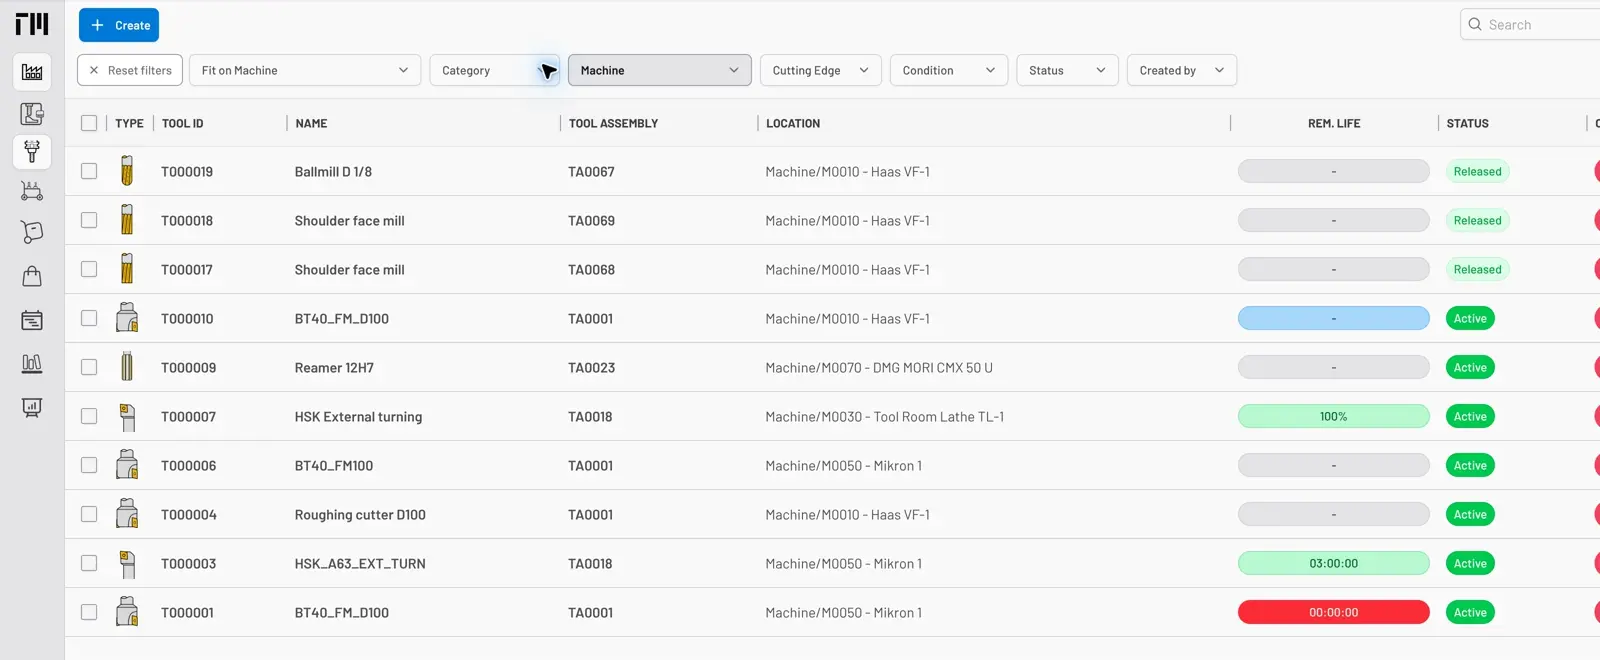Tick the checkbox for T000006
1600x660 pixels.
[x=89, y=465]
